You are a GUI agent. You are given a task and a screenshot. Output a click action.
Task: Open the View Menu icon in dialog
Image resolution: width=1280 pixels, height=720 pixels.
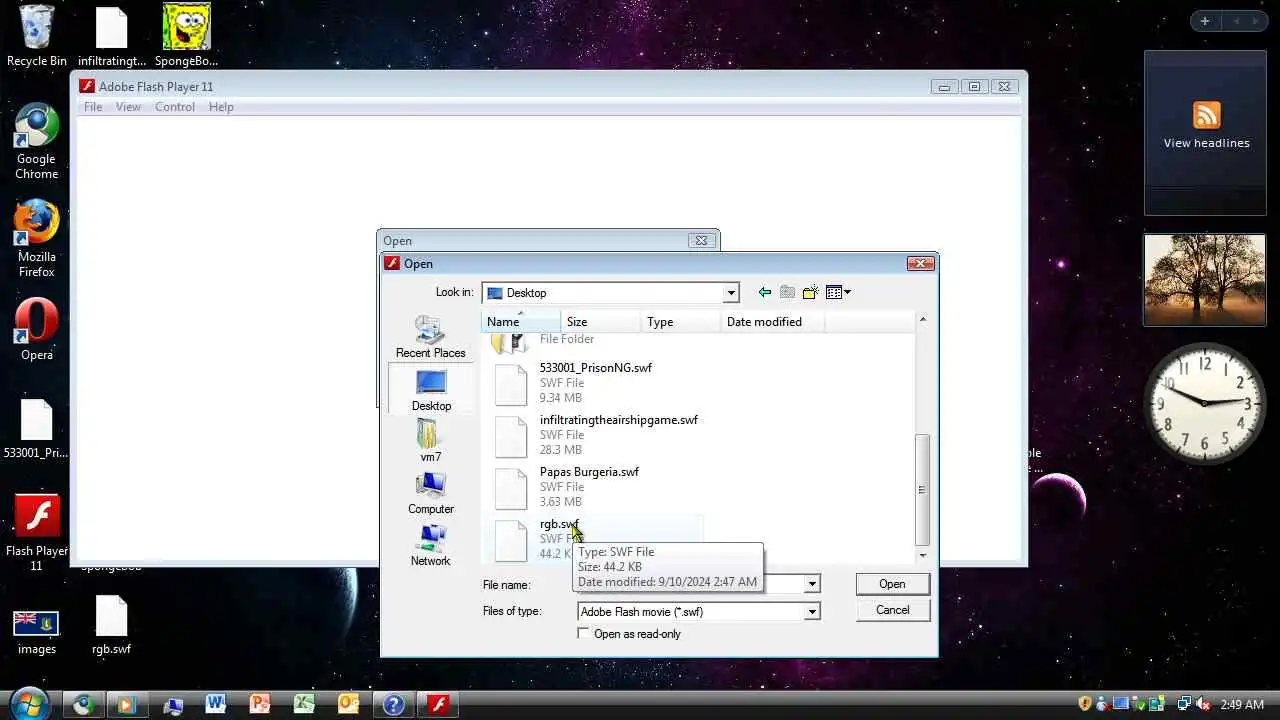(838, 292)
